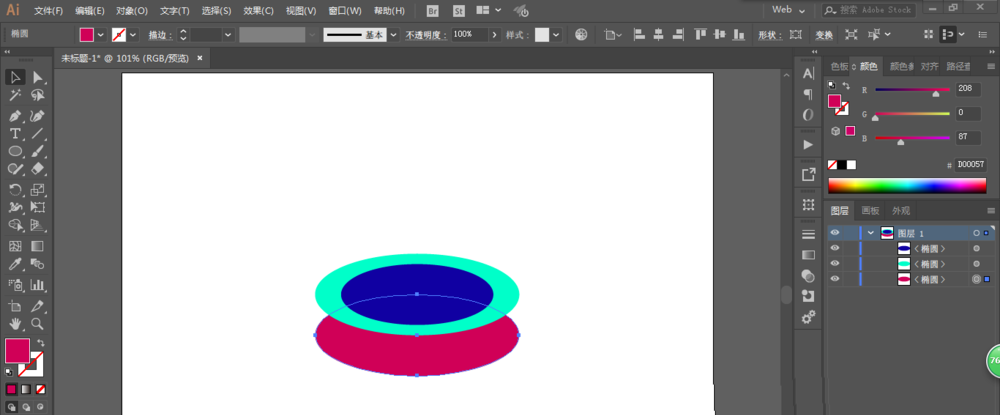Click the hex color field D00057
1000x415 pixels.
pos(970,164)
